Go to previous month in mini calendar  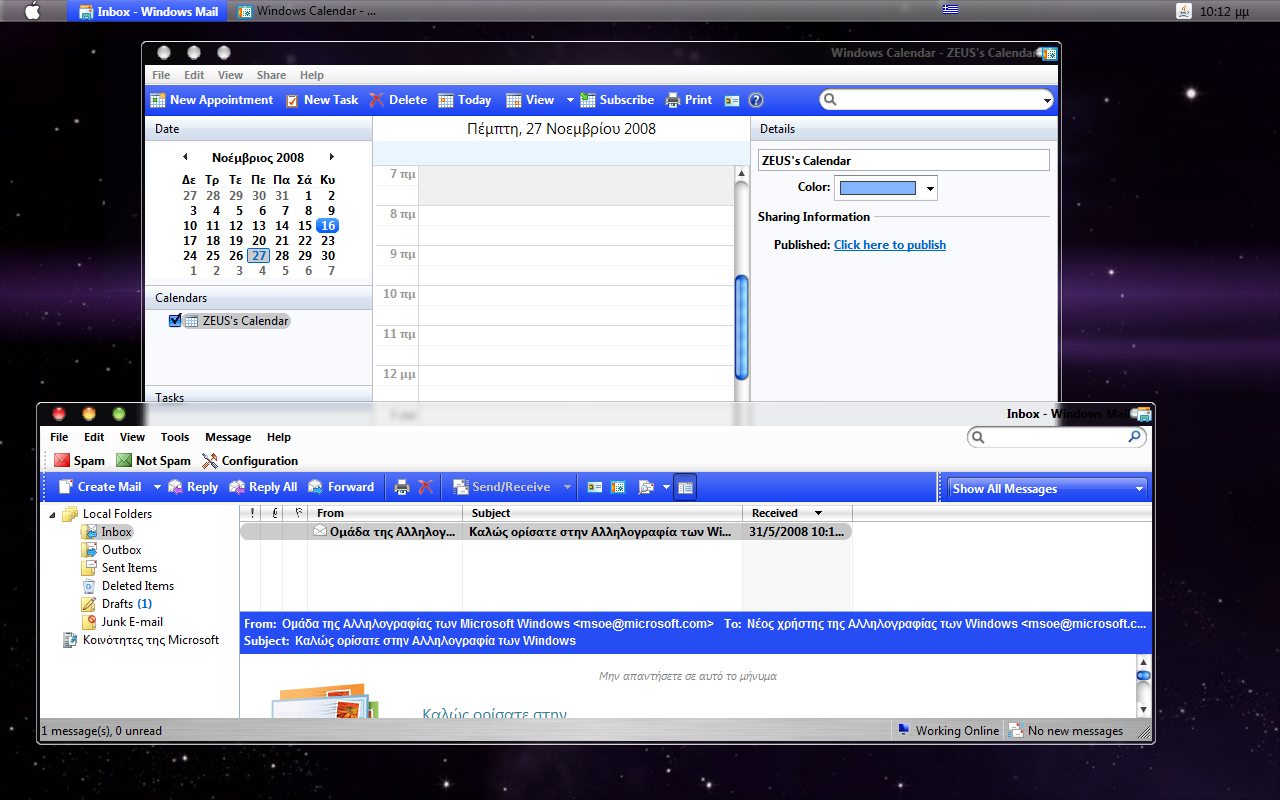pos(185,157)
